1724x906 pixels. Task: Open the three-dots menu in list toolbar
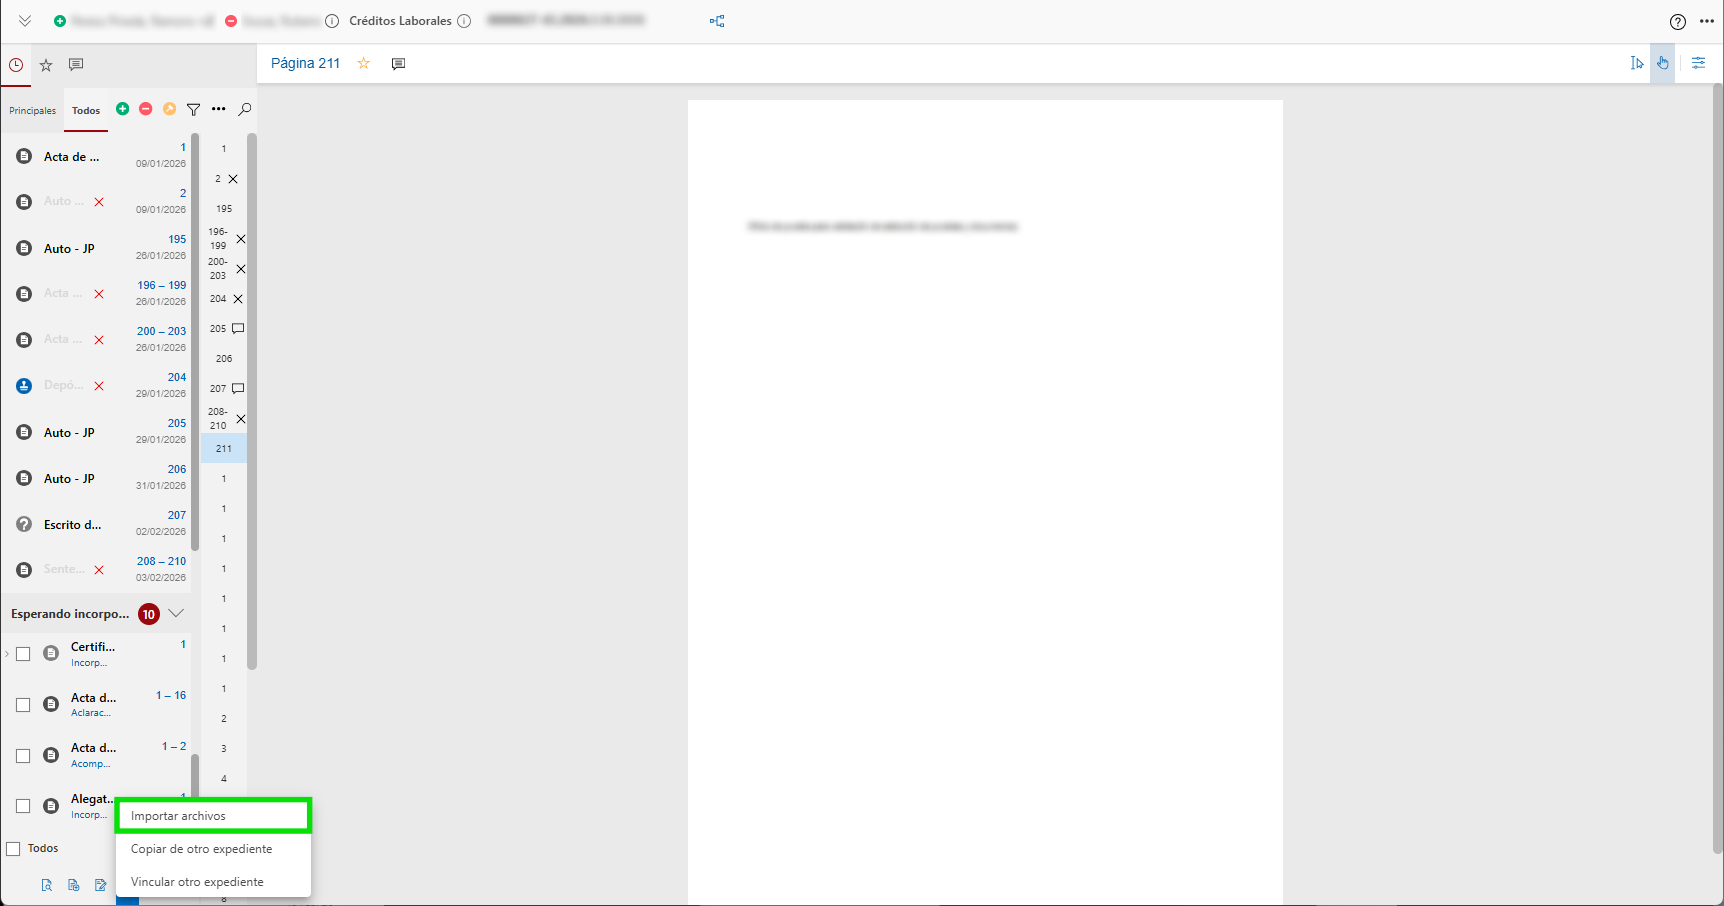point(218,109)
